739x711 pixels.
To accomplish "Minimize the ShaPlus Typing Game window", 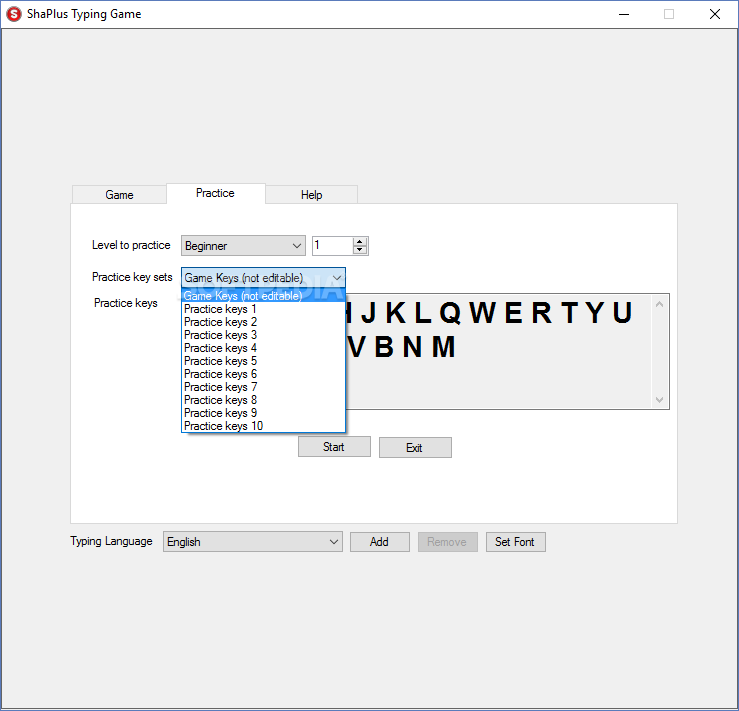I will pos(624,14).
